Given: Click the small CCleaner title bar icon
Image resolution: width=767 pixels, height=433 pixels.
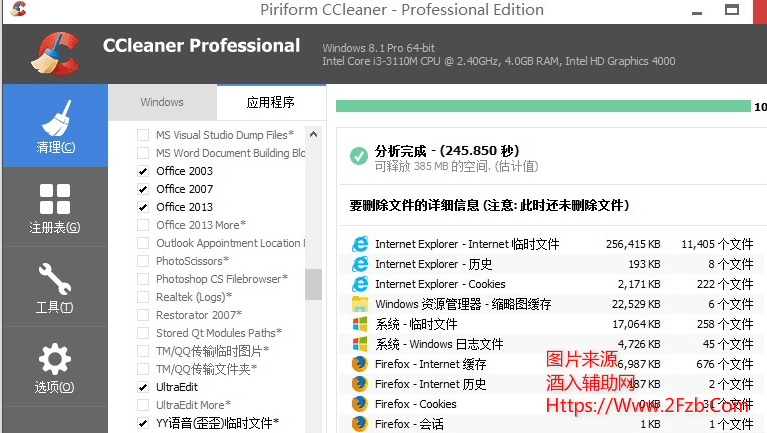Looking at the screenshot, I should pos(18,9).
